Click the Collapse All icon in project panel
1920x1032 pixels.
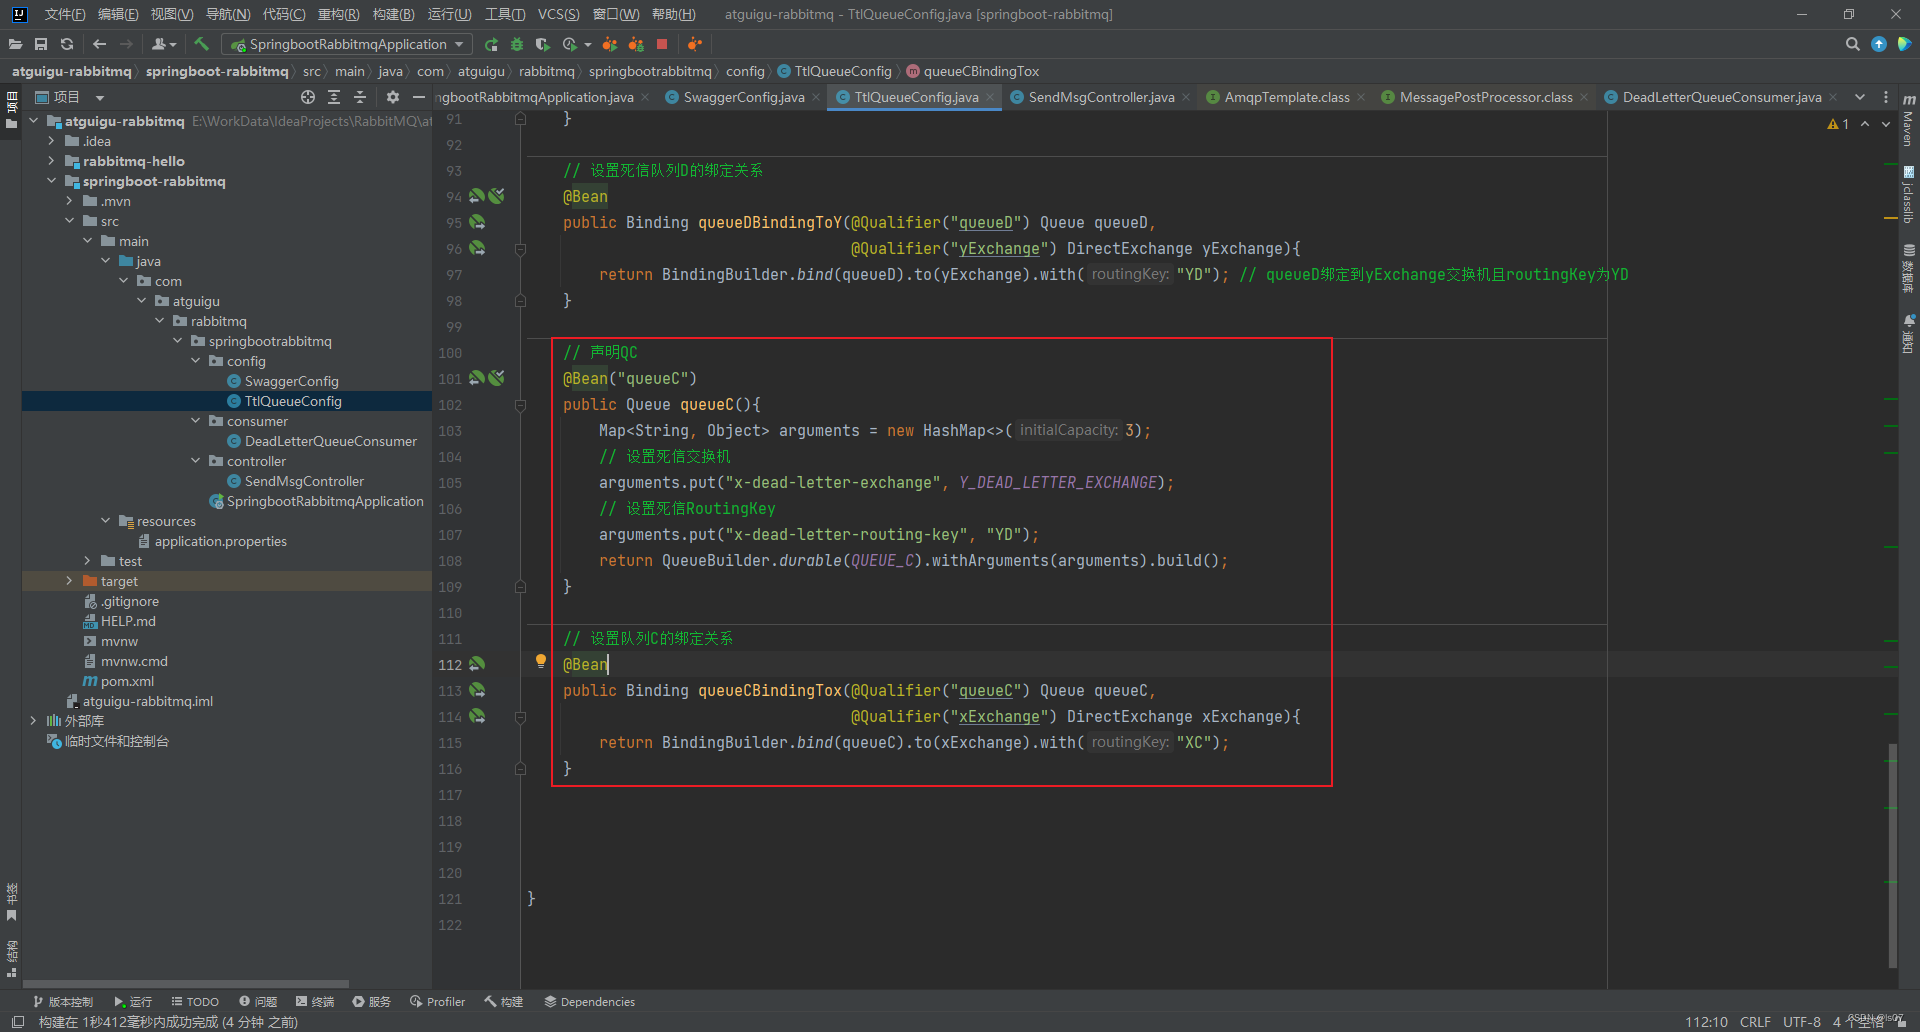click(x=360, y=97)
